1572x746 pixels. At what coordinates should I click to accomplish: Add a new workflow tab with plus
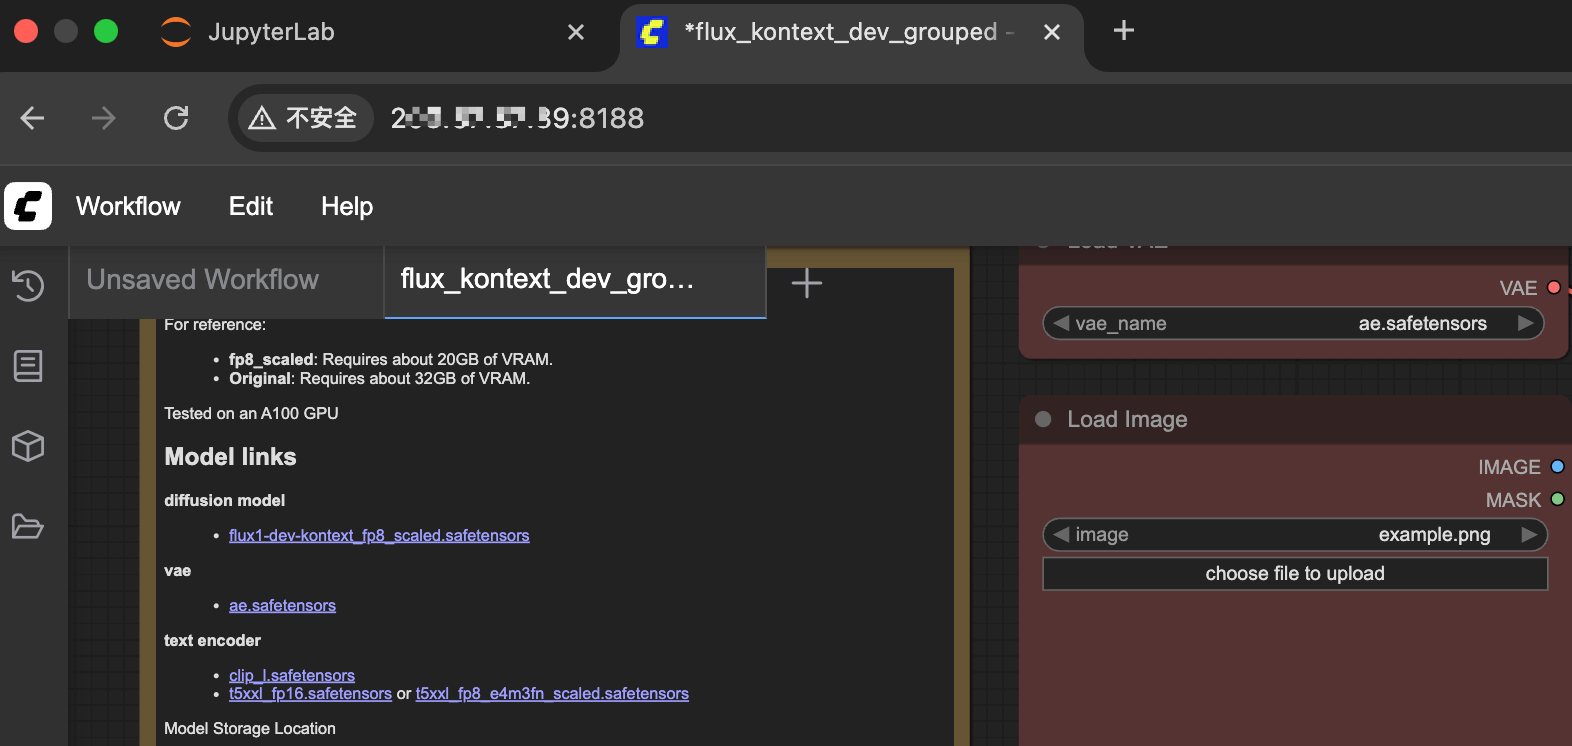[806, 284]
